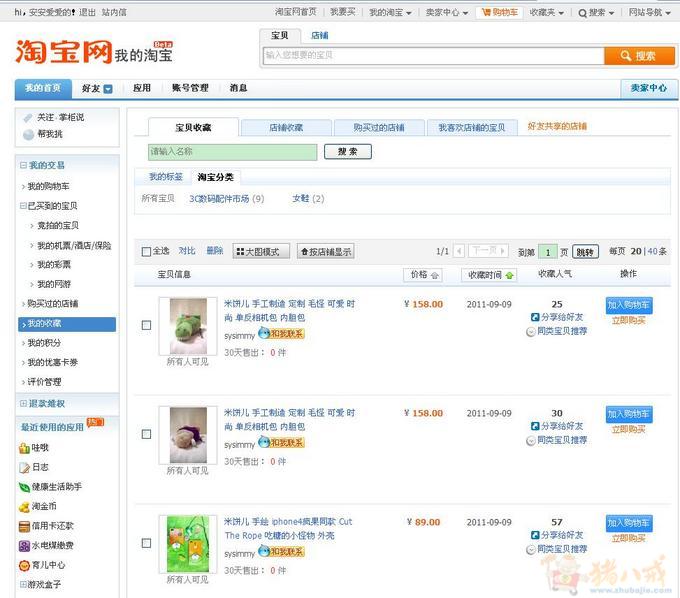Click 立即购买 for ¥89.00 item
This screenshot has width=680, height=598.
[629, 539]
